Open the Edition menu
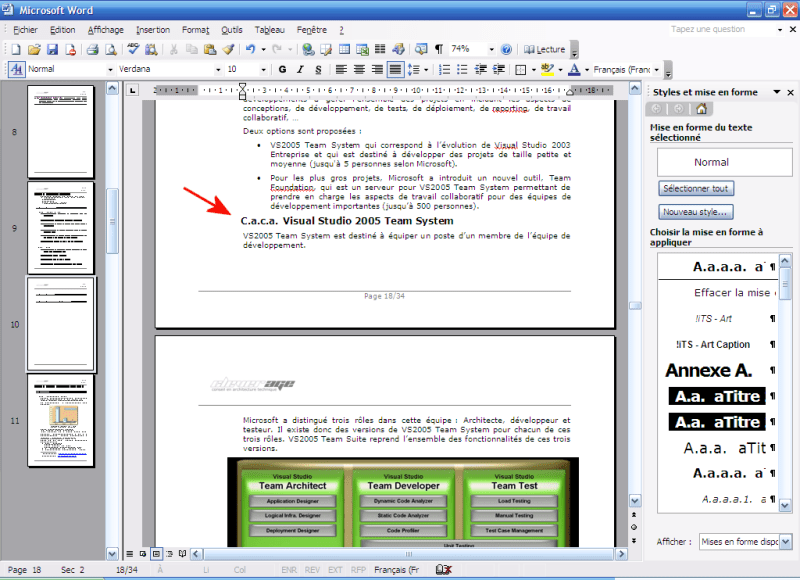The width and height of the screenshot is (800, 580). pos(62,30)
